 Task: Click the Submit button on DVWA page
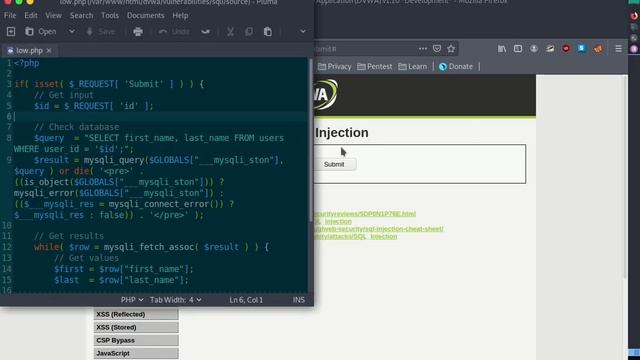(x=334, y=164)
